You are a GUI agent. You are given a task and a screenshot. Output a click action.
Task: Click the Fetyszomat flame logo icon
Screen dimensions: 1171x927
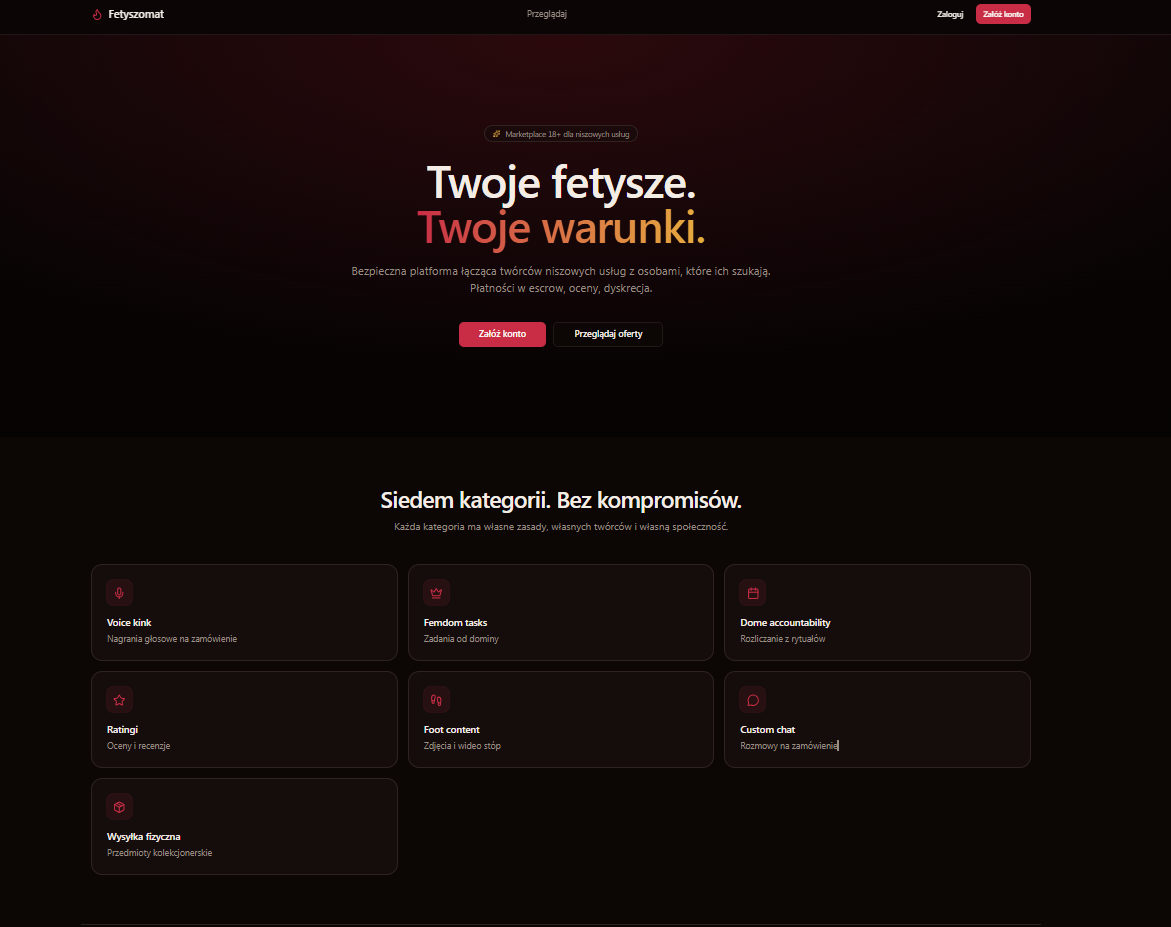(97, 14)
